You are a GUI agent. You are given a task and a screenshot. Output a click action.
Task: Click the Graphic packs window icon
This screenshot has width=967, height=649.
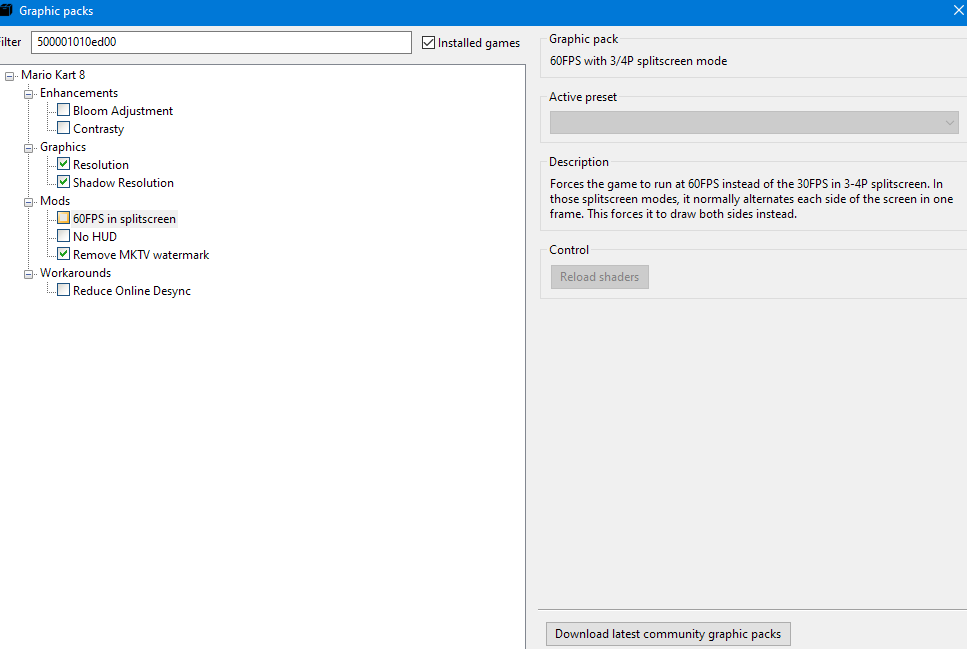coord(6,10)
